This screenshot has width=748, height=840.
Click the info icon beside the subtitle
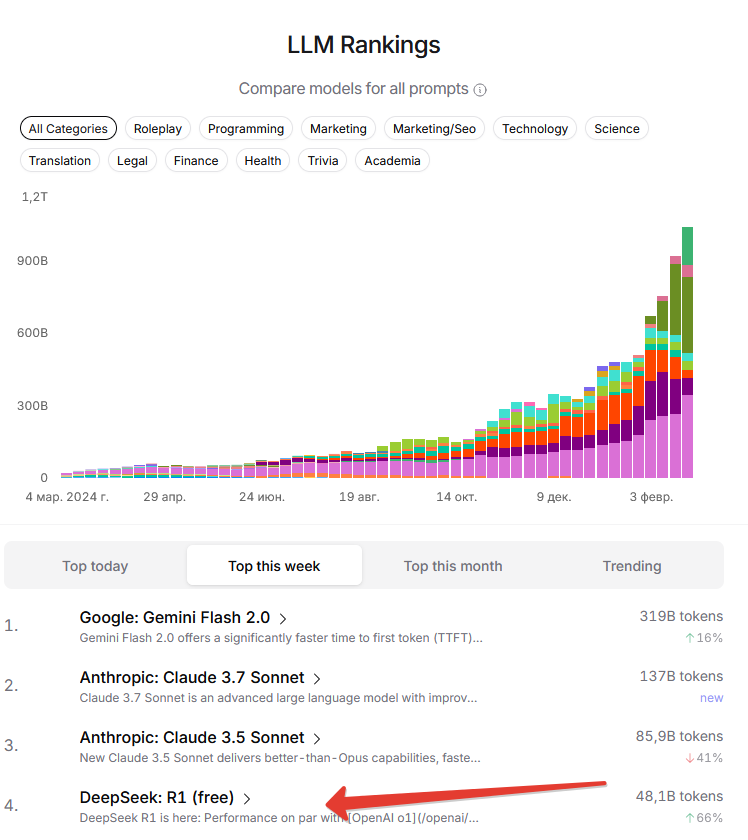point(480,89)
